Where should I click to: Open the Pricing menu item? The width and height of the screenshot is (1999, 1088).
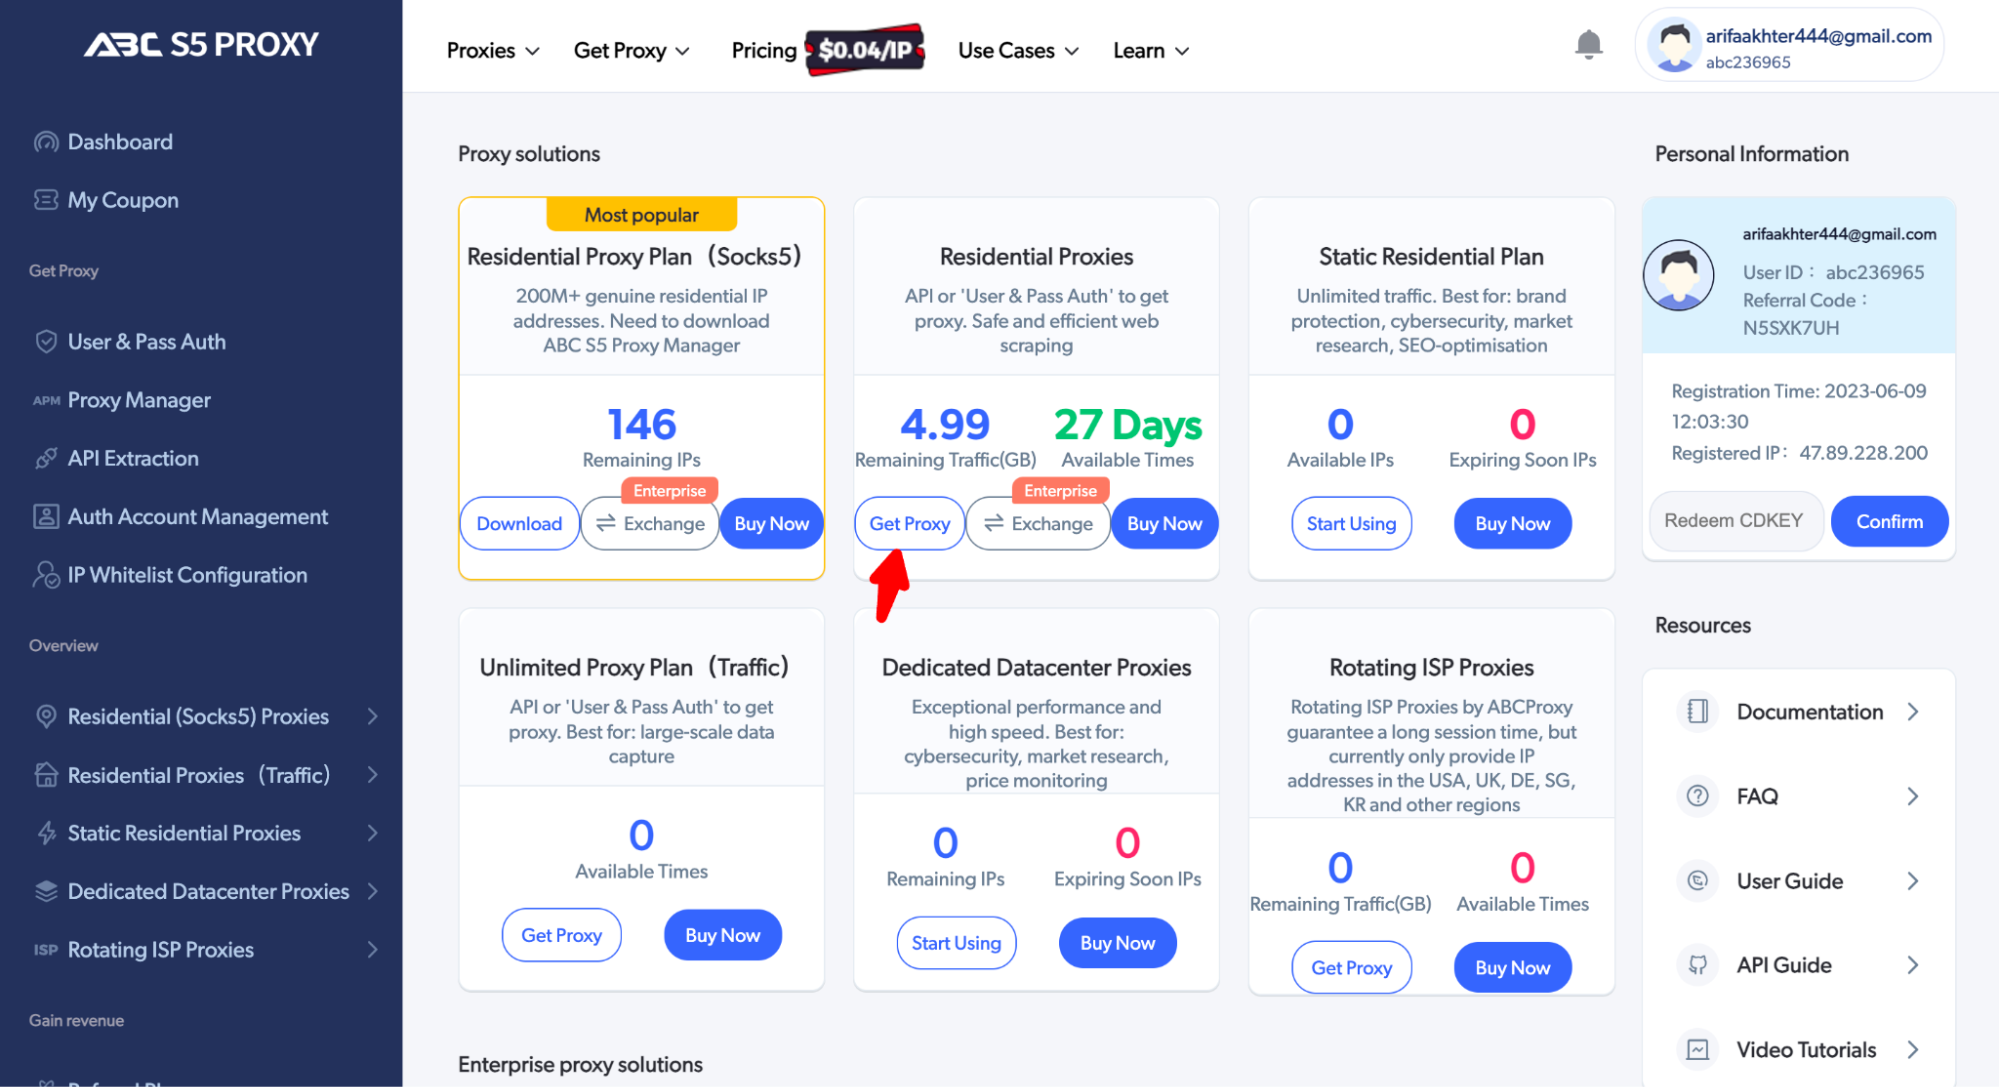pos(764,51)
